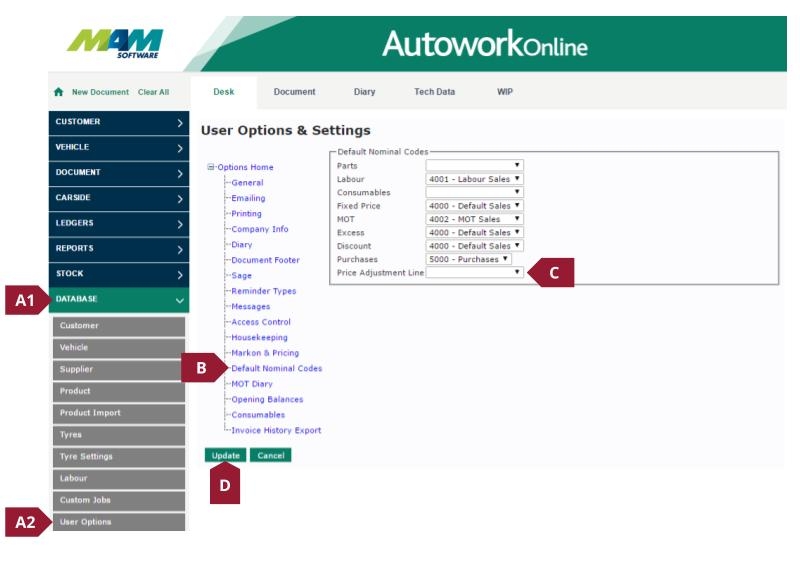Select Default Nominal Codes in options tree
This screenshot has height=562, width=800.
point(276,368)
